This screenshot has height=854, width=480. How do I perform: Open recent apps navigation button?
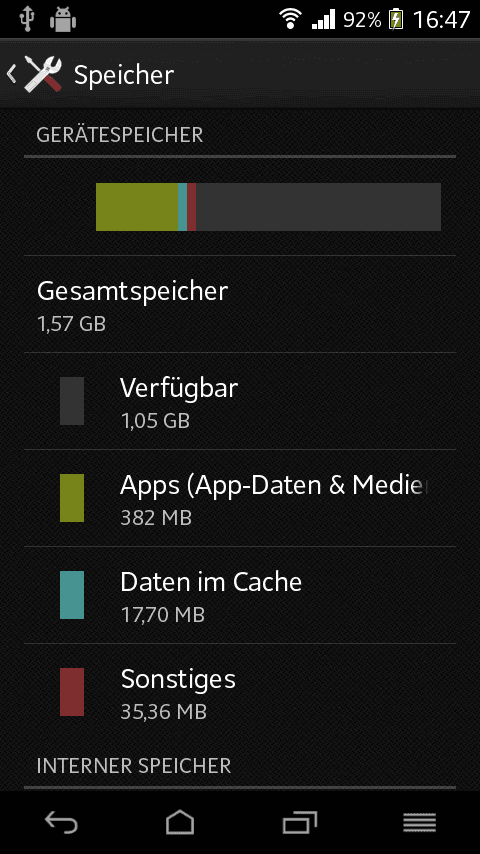(x=300, y=822)
